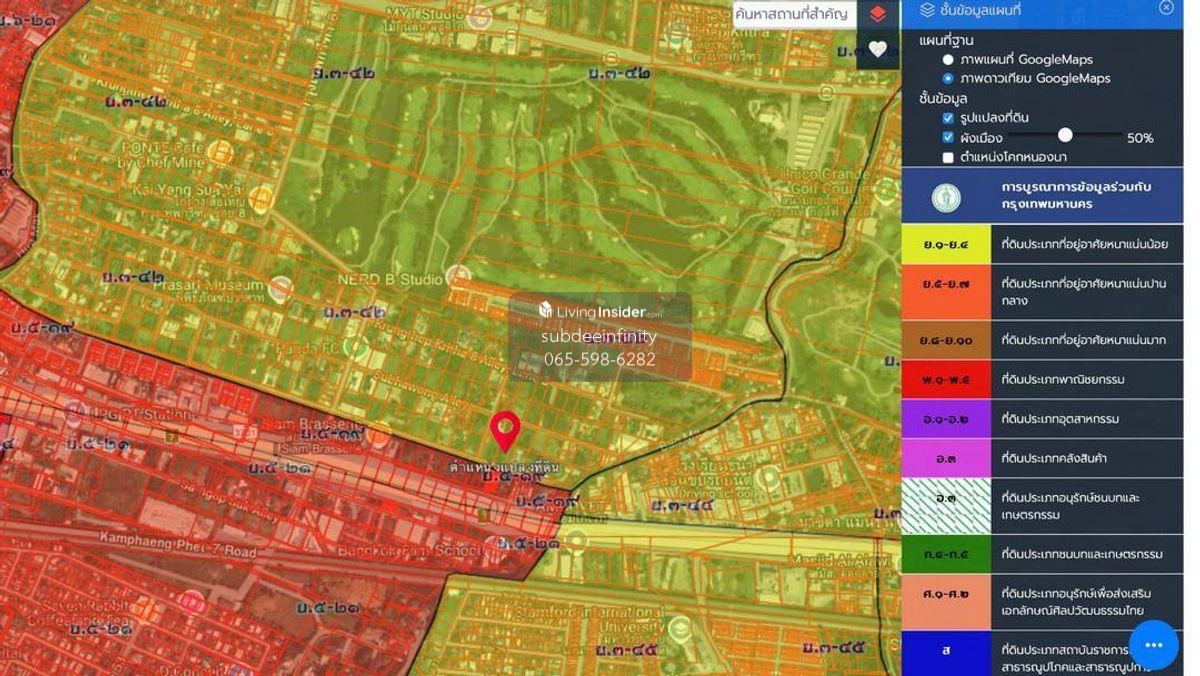Open the blue three-dots floating menu
Screen dimensions: 1200x676
[1153, 645]
